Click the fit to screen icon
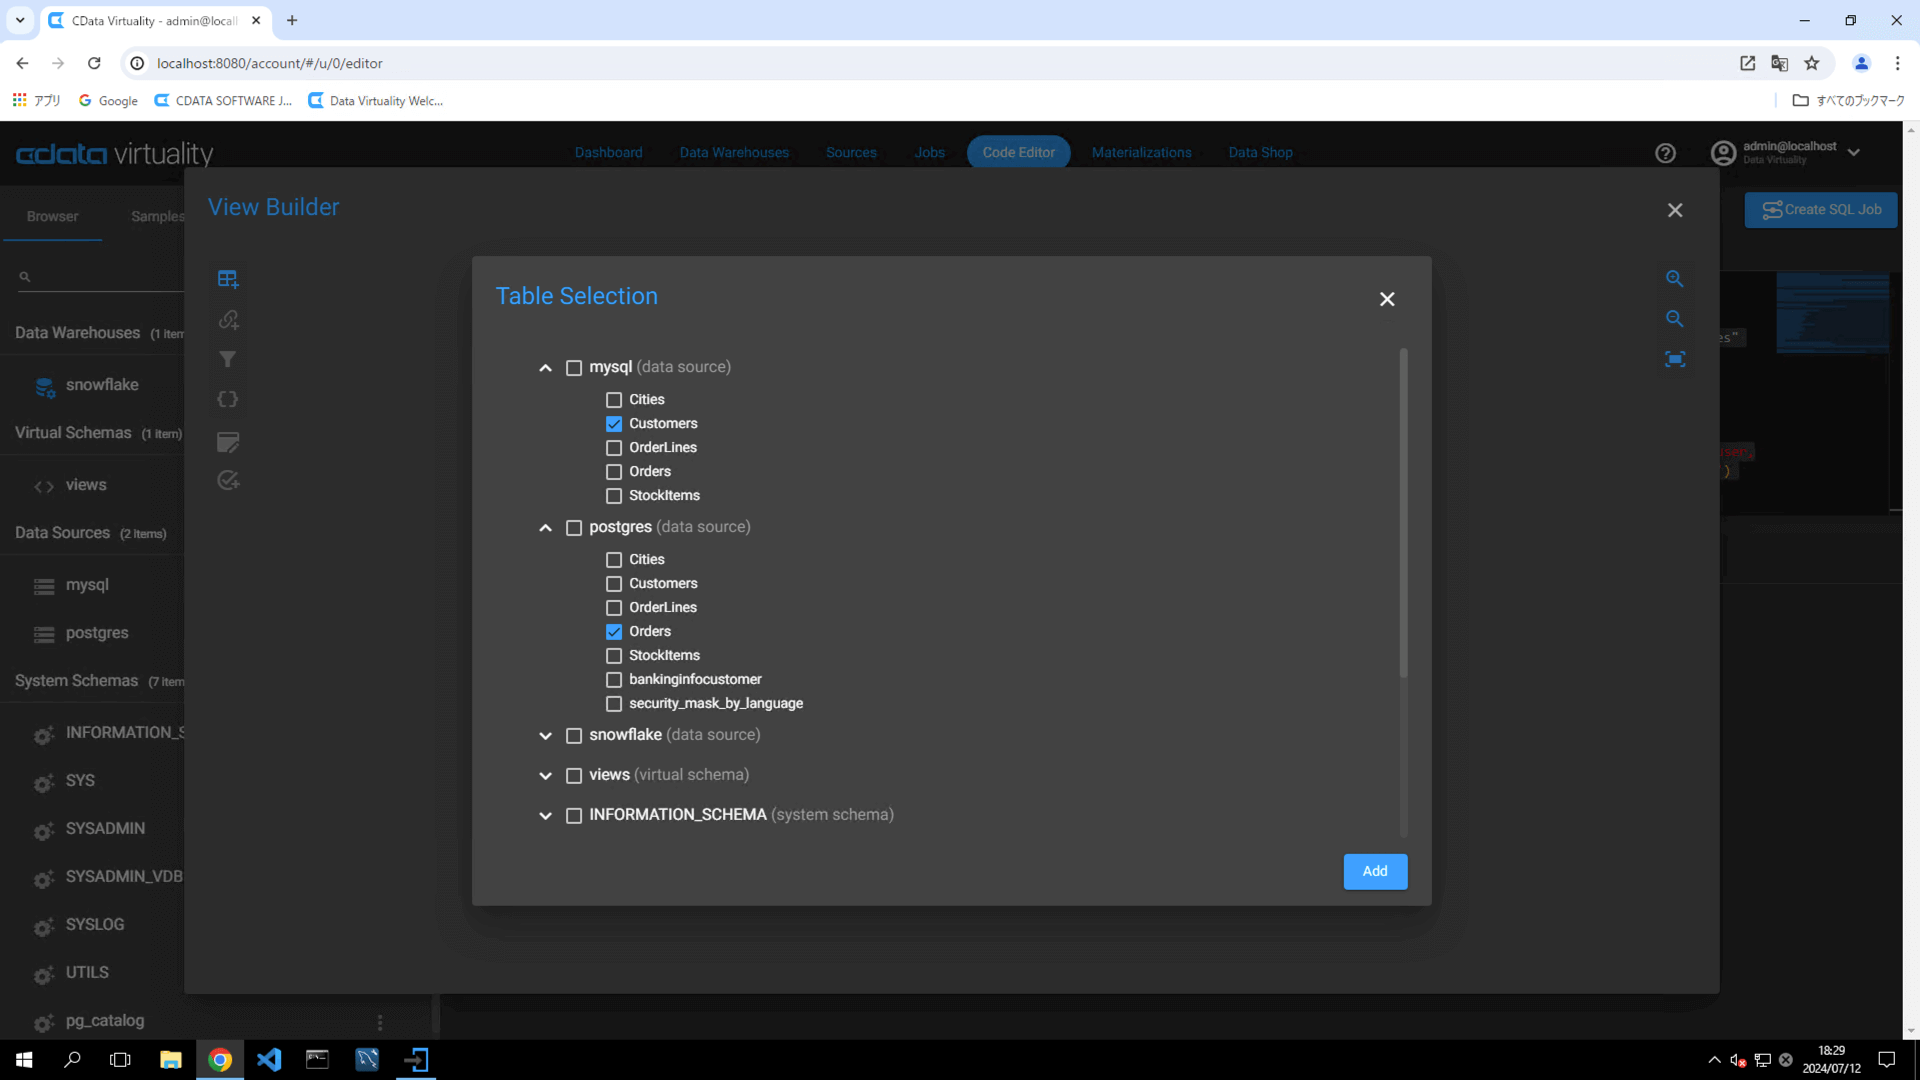Screen dimensions: 1920x1080 click(1675, 359)
